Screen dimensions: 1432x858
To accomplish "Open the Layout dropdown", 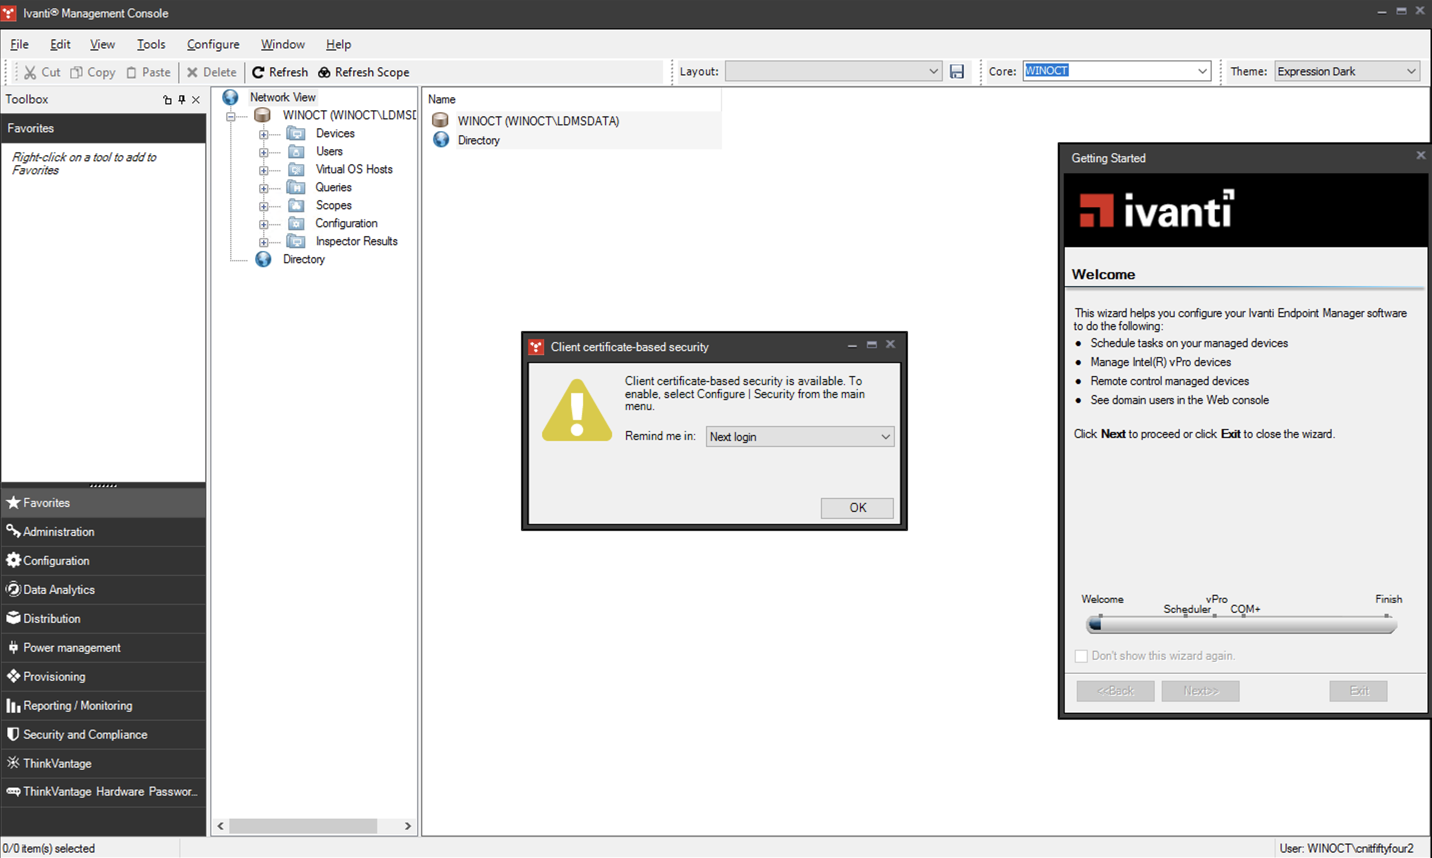I will [x=933, y=72].
